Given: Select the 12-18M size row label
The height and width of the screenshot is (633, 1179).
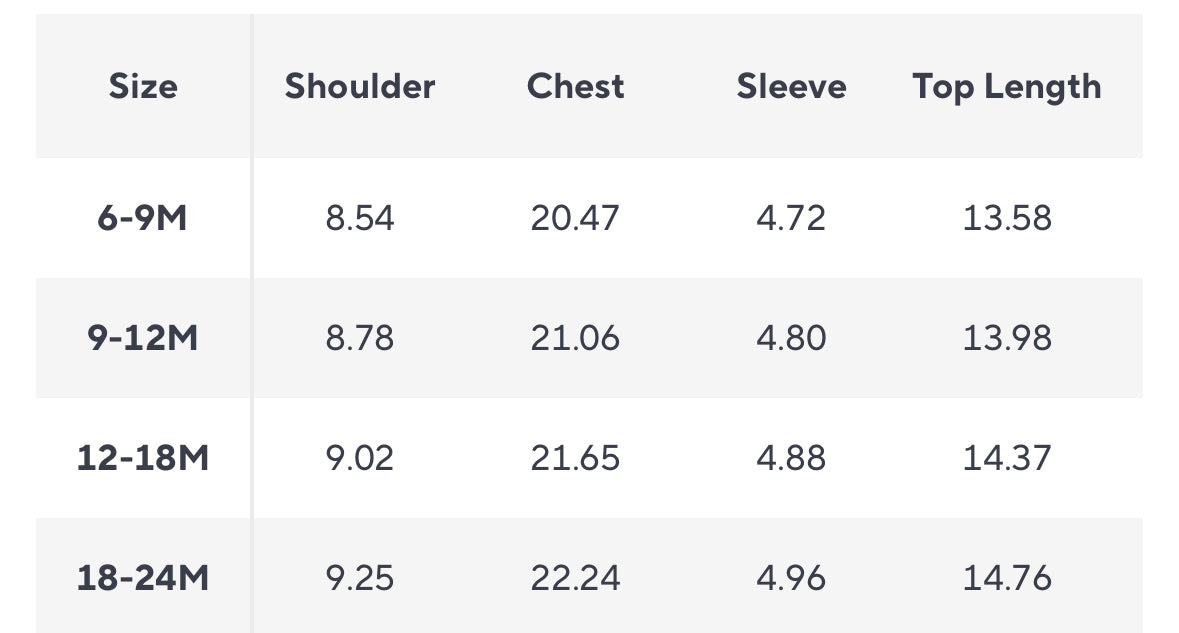Looking at the screenshot, I should click(143, 458).
